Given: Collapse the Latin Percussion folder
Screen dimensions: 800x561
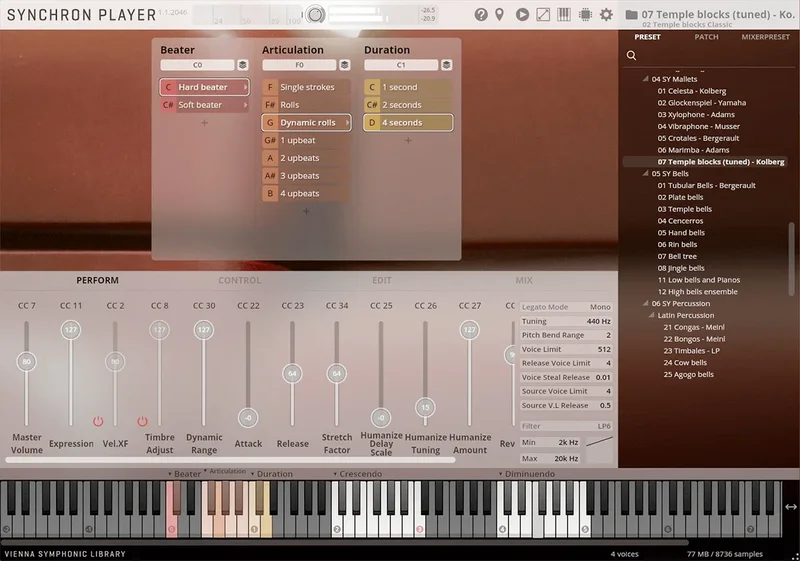Looking at the screenshot, I should [x=652, y=315].
